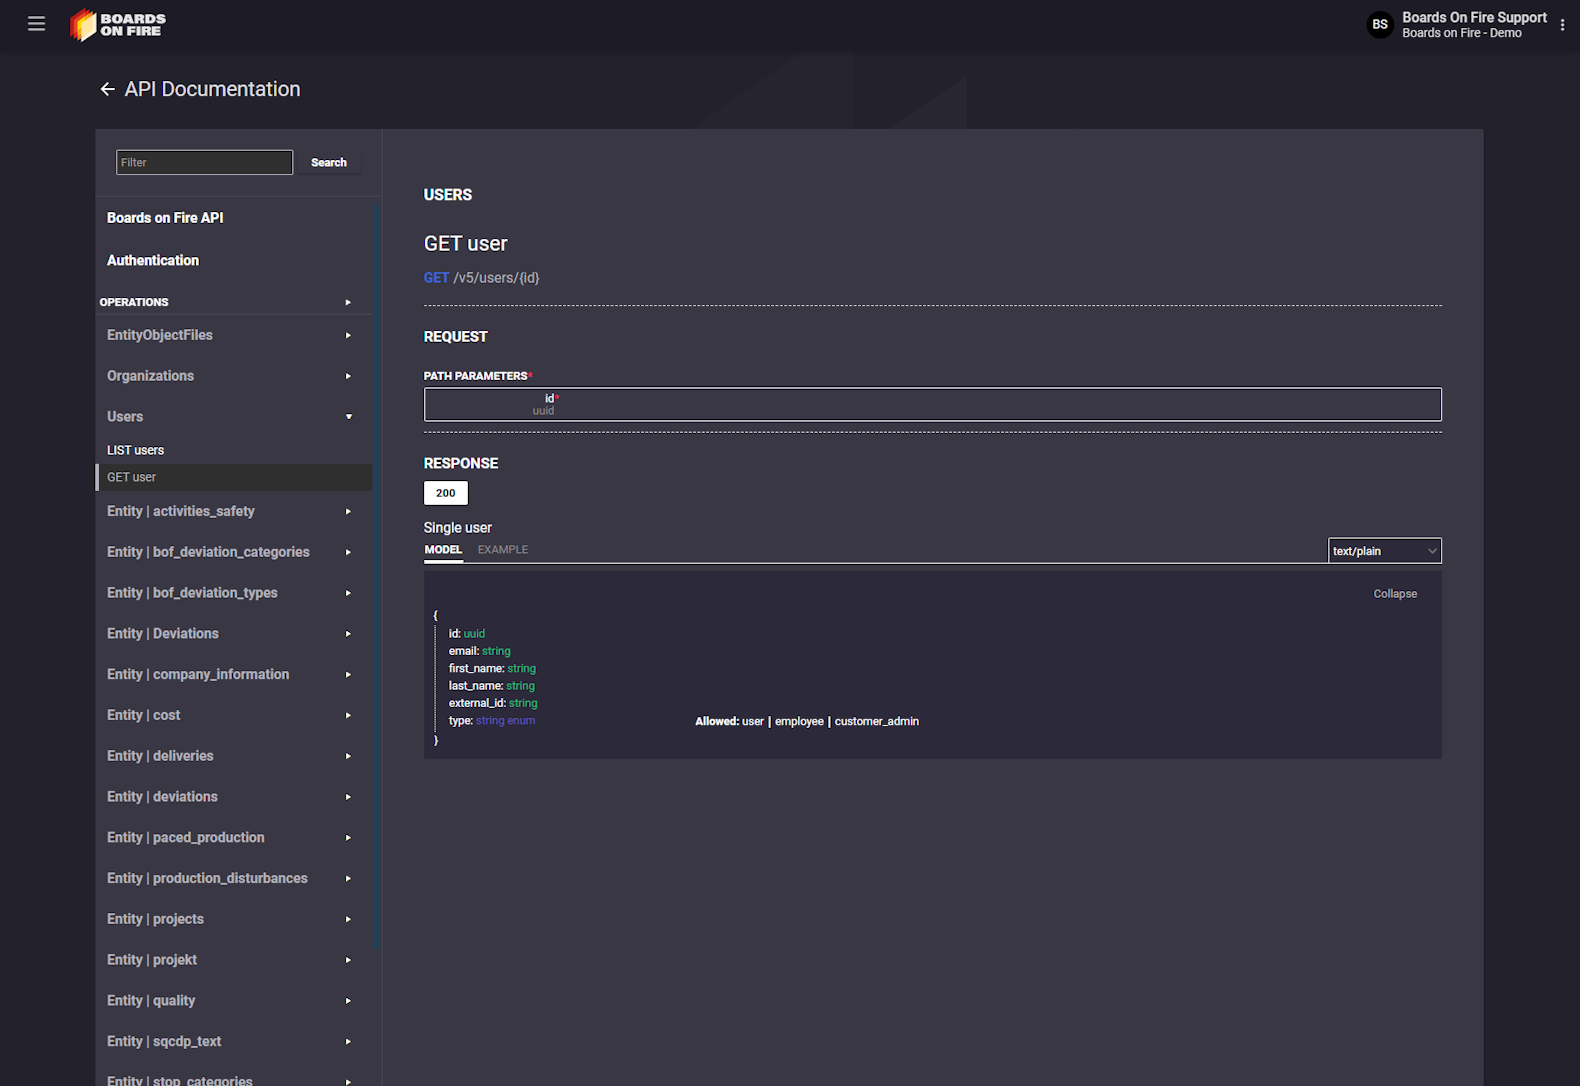
Task: Click the BS user avatar
Action: click(1379, 25)
